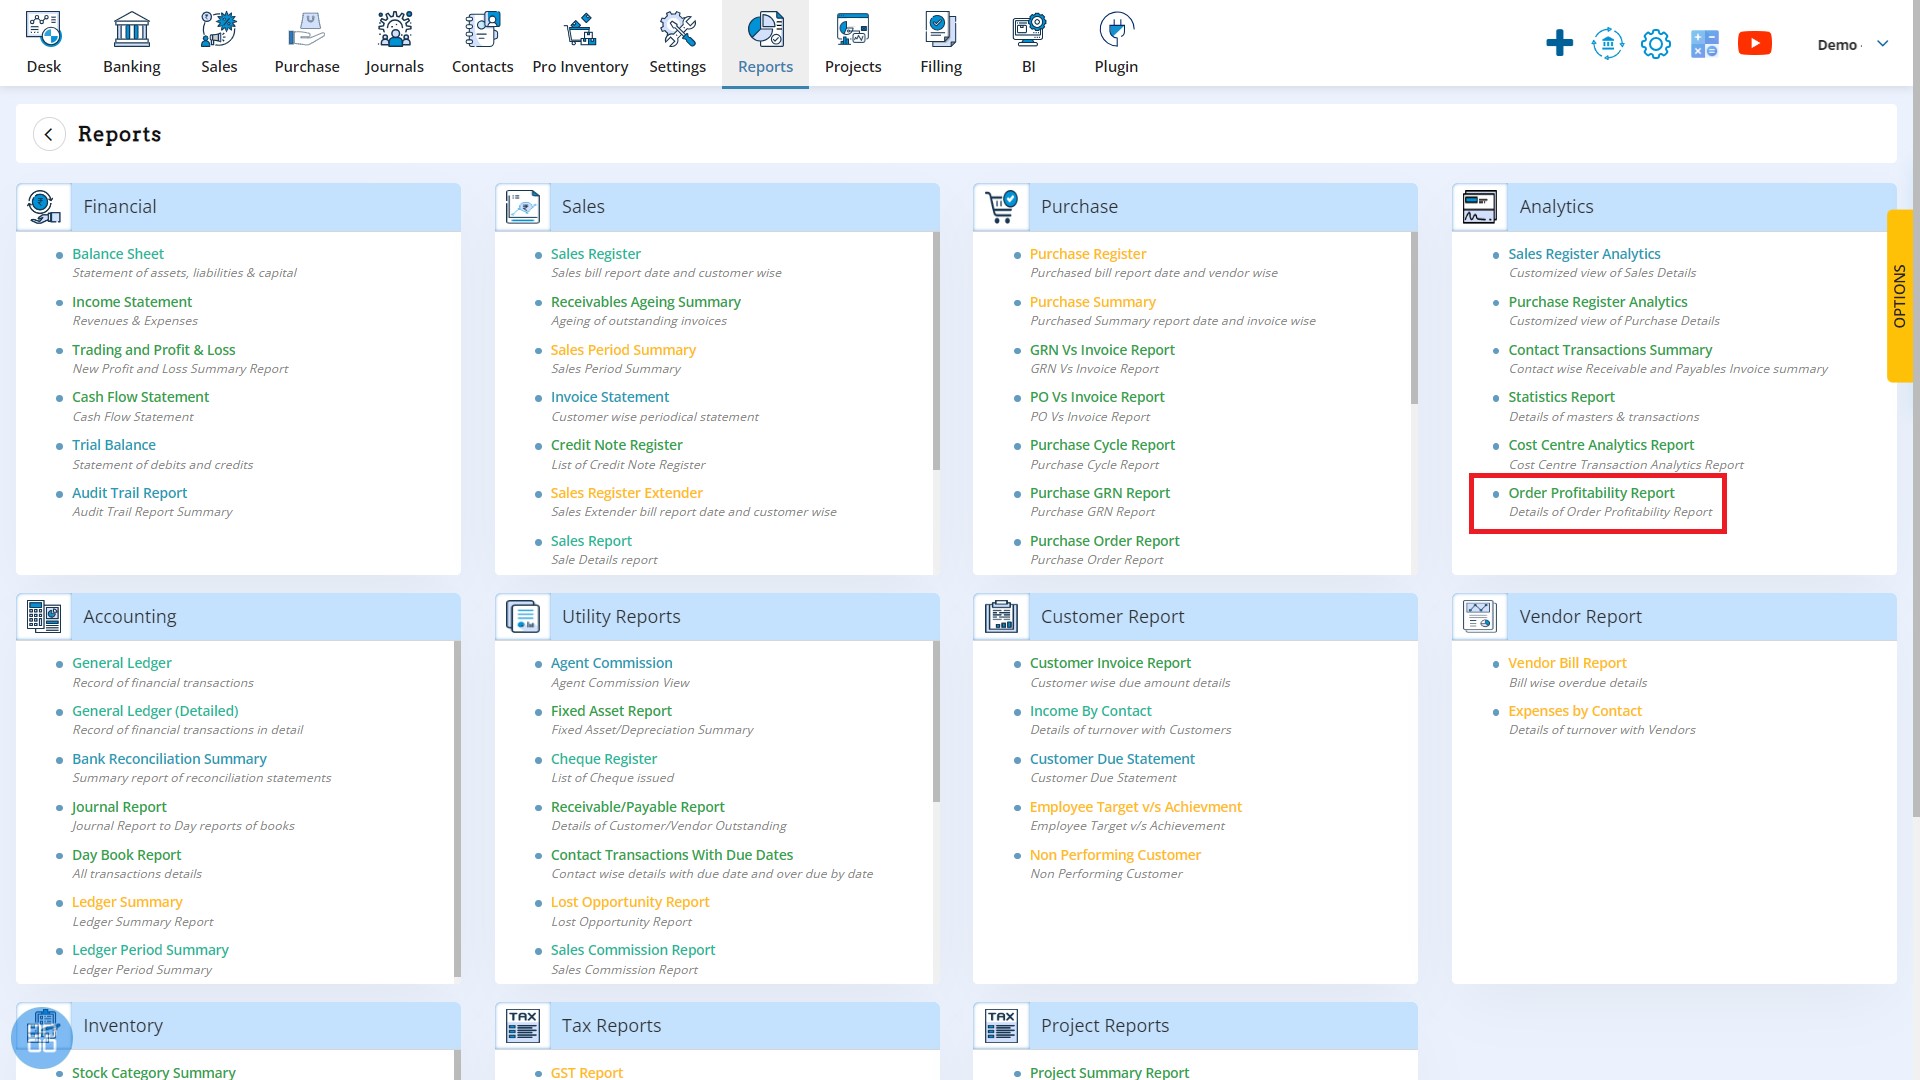Click the Plugin module icon
Viewport: 1920px width, 1080px height.
(x=1116, y=28)
